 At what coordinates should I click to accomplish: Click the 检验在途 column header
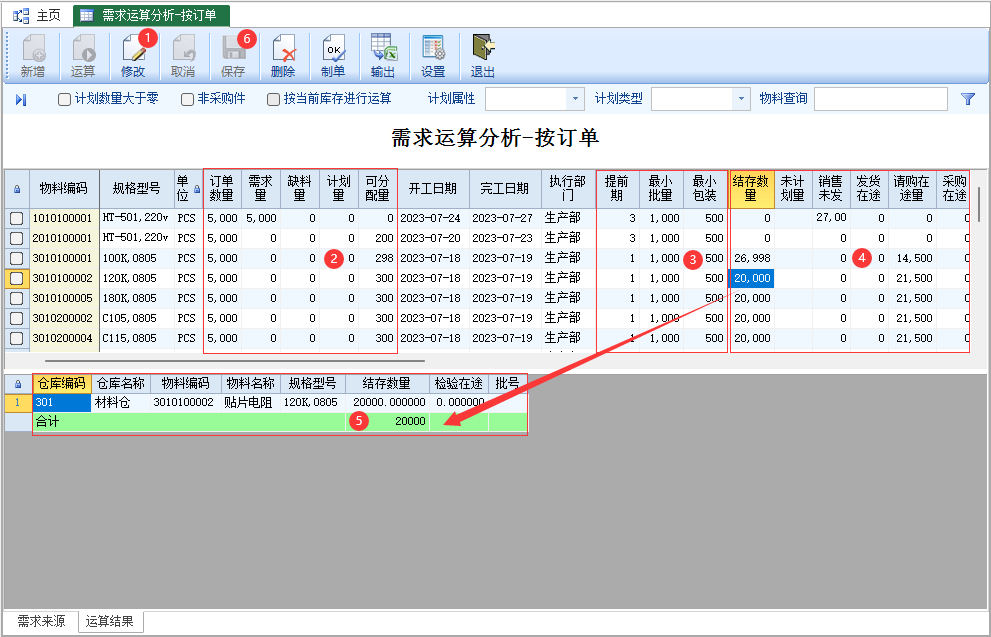(x=459, y=384)
